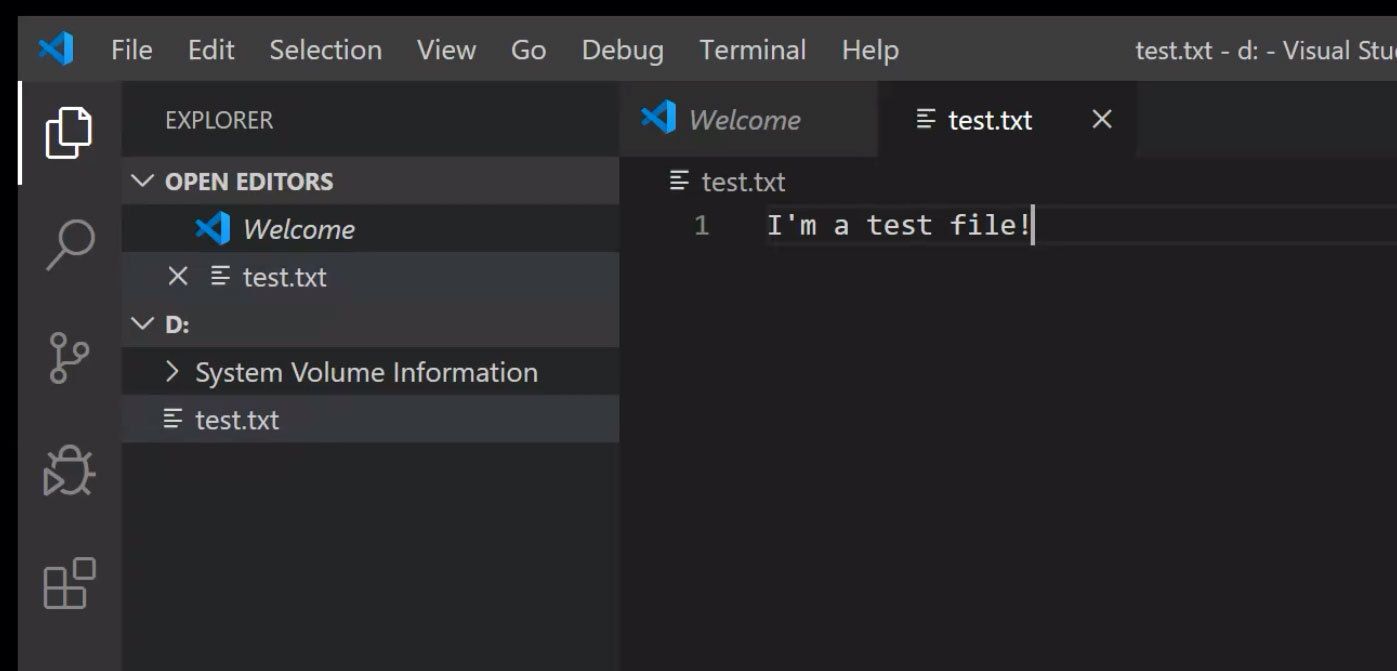1397x671 pixels.
Task: Select the test.txt icon under Open Editors
Action: pyautogui.click(x=219, y=277)
